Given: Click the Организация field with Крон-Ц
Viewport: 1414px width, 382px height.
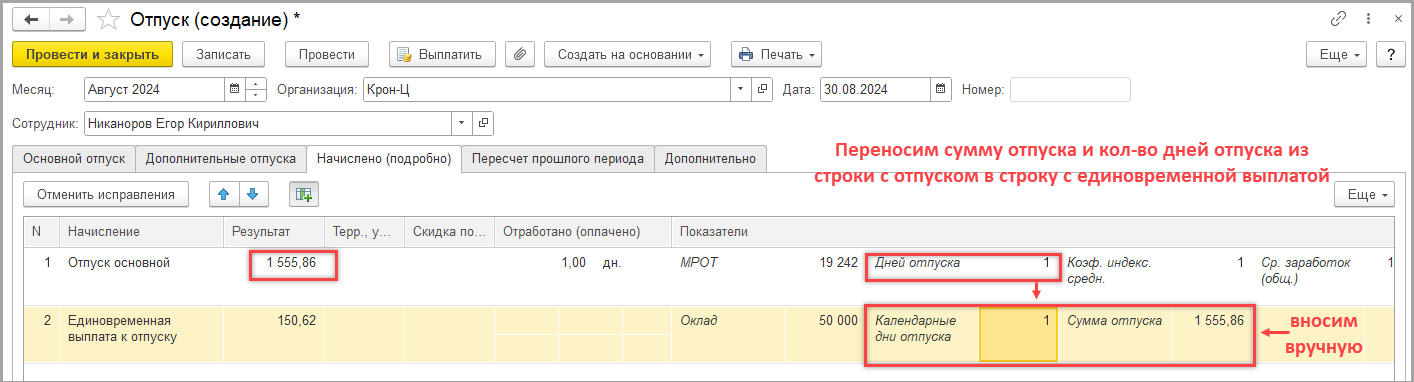Looking at the screenshot, I should (x=547, y=89).
